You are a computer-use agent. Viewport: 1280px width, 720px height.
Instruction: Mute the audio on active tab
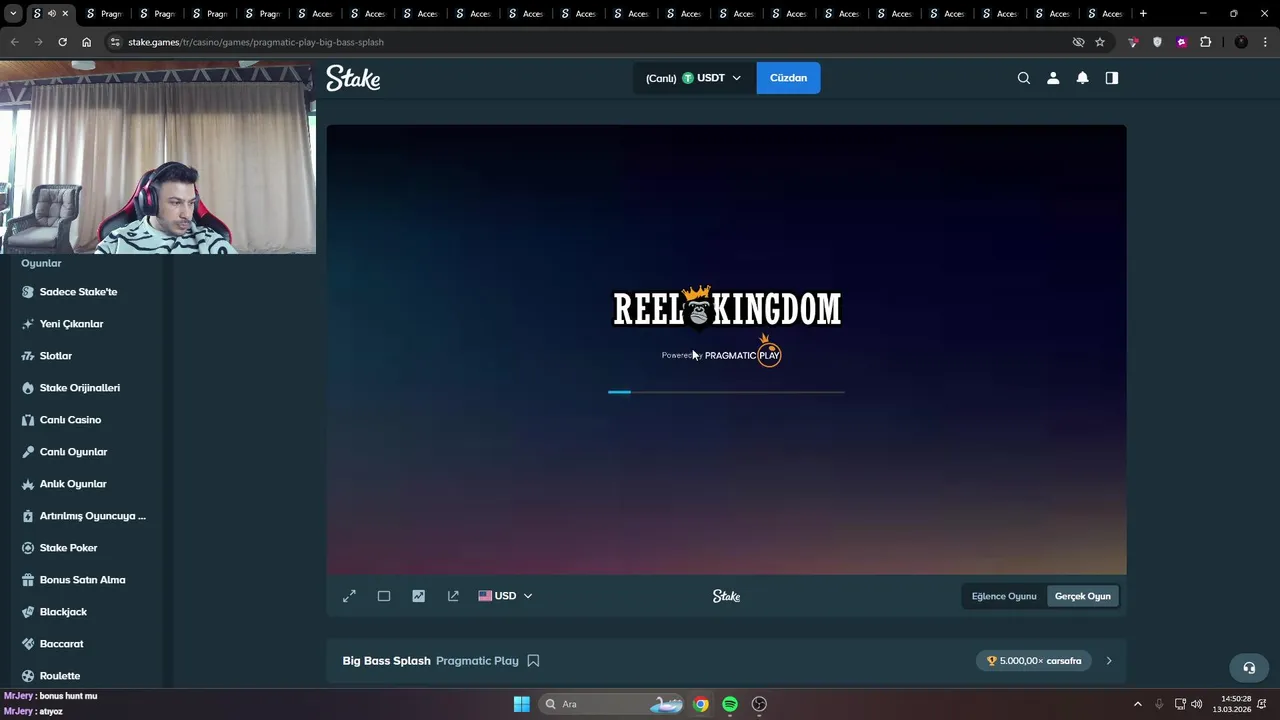(x=51, y=14)
